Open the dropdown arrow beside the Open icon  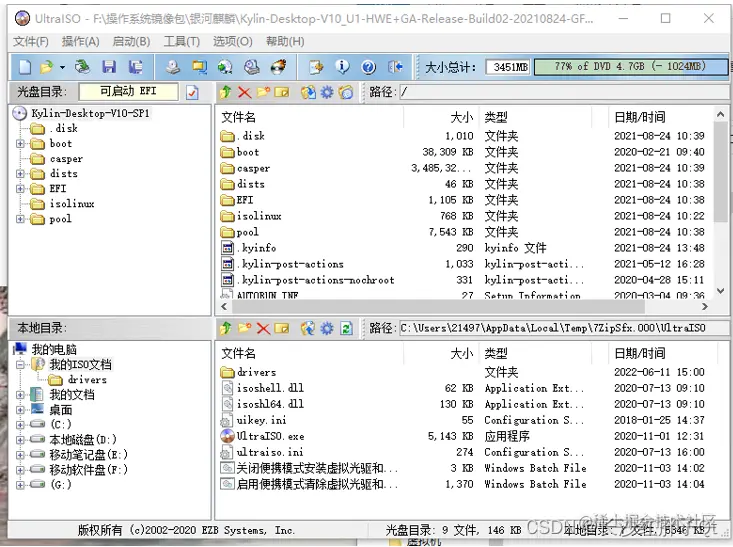point(62,68)
